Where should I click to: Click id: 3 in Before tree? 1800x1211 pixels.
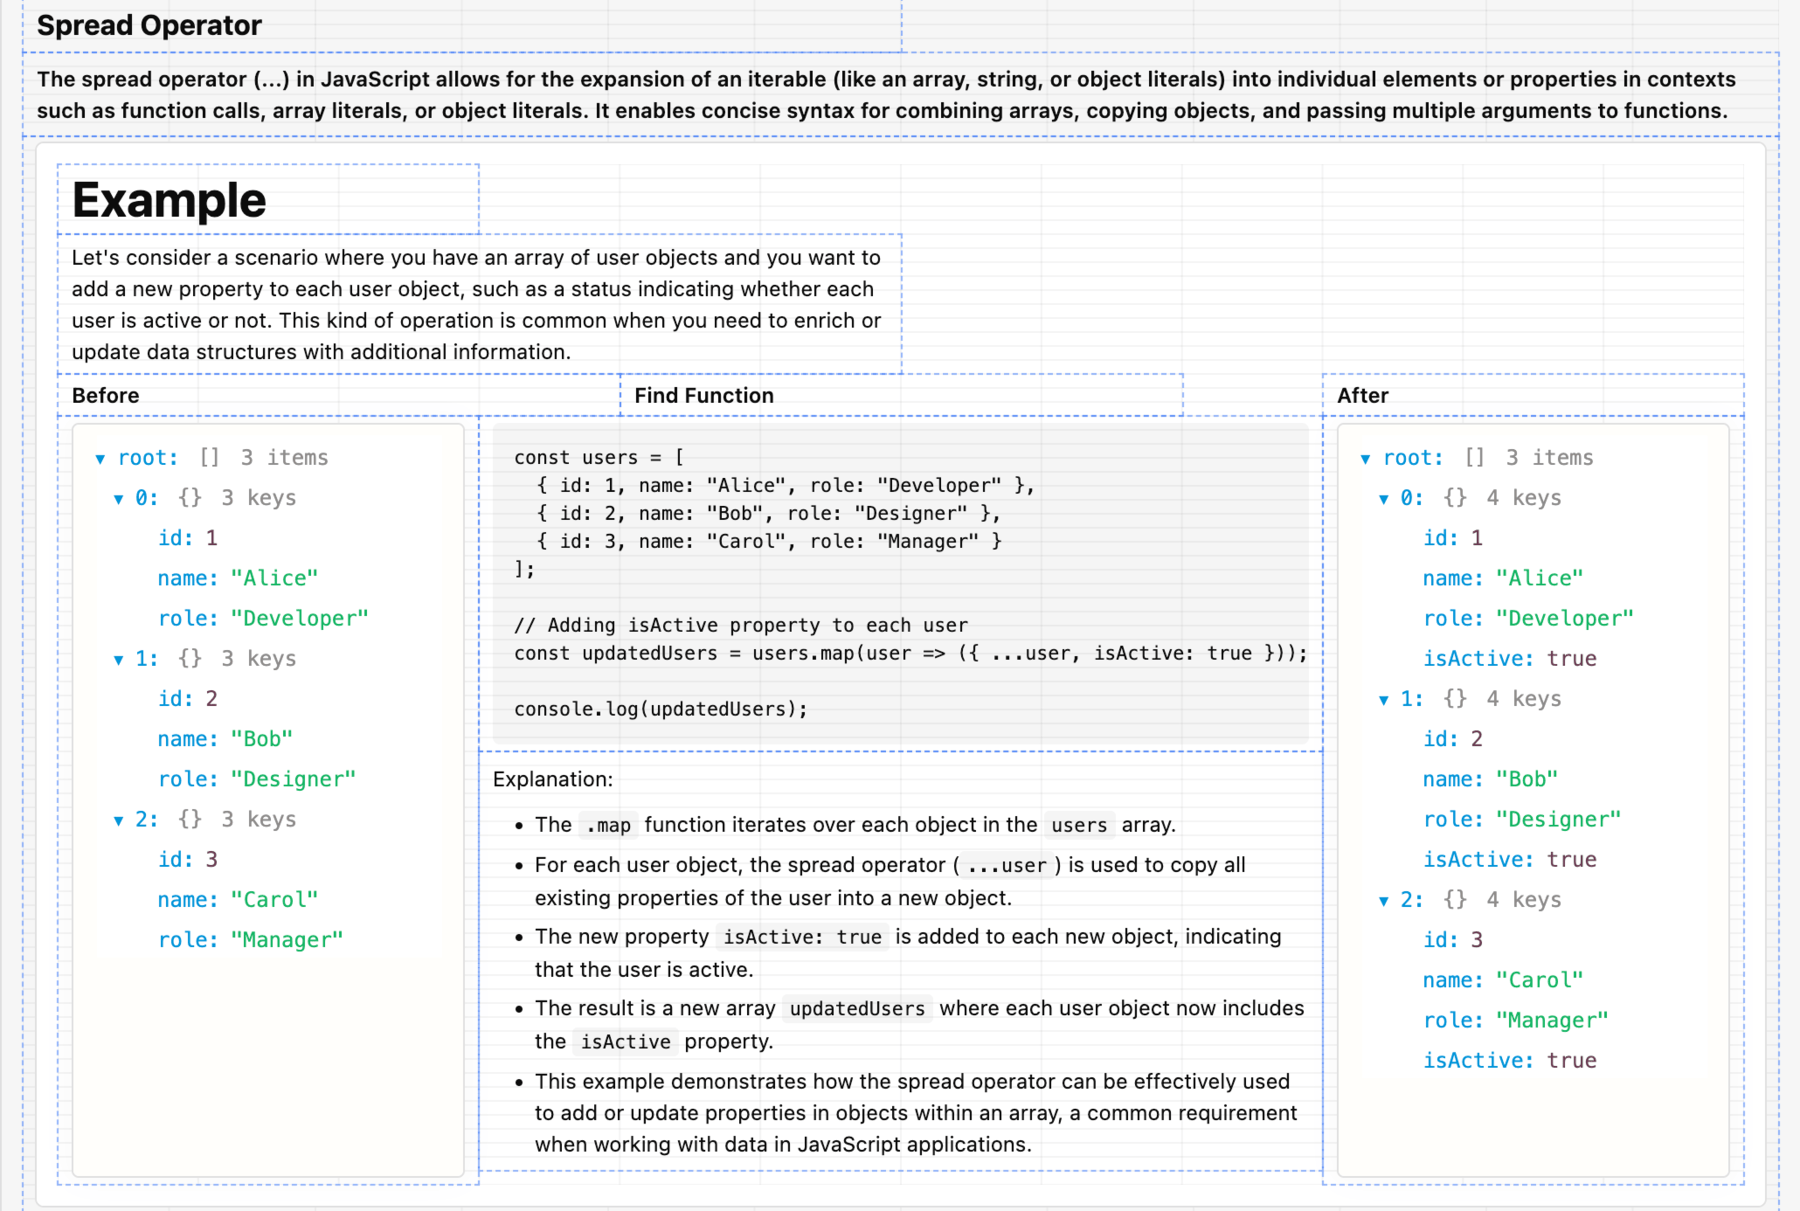[187, 860]
